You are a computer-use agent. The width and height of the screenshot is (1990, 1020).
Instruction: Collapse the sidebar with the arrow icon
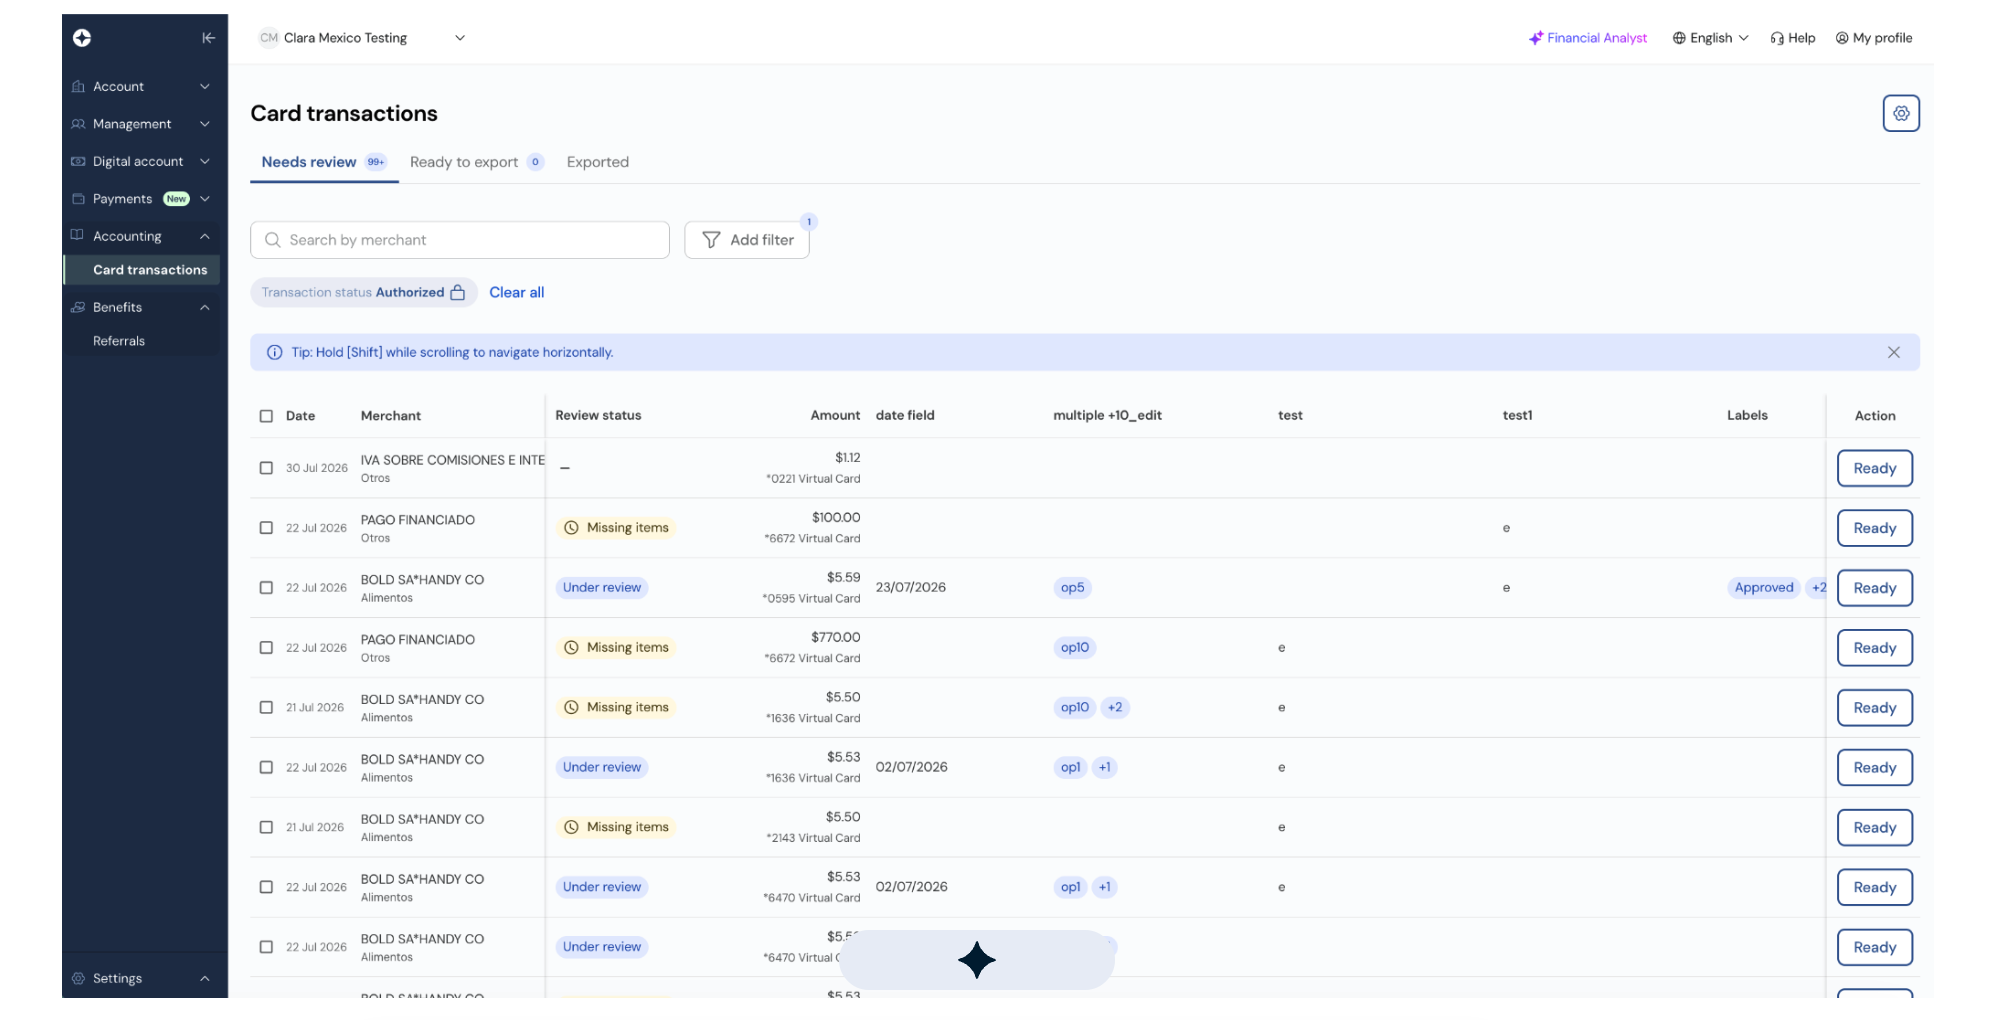coord(208,38)
